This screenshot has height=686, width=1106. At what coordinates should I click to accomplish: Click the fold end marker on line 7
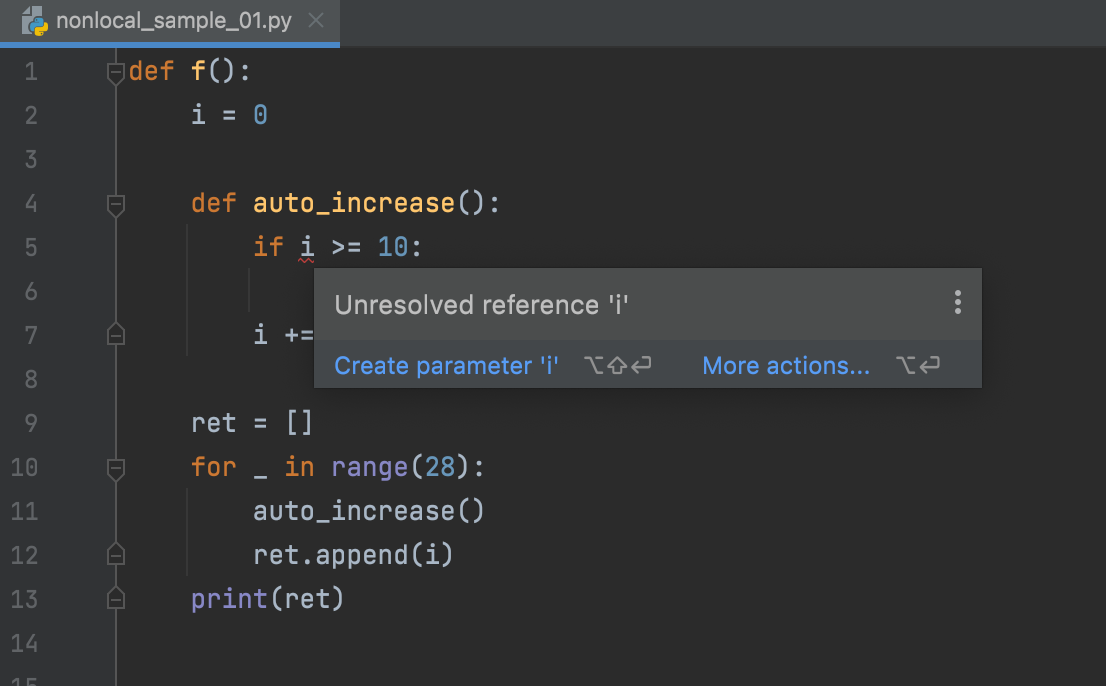(116, 335)
